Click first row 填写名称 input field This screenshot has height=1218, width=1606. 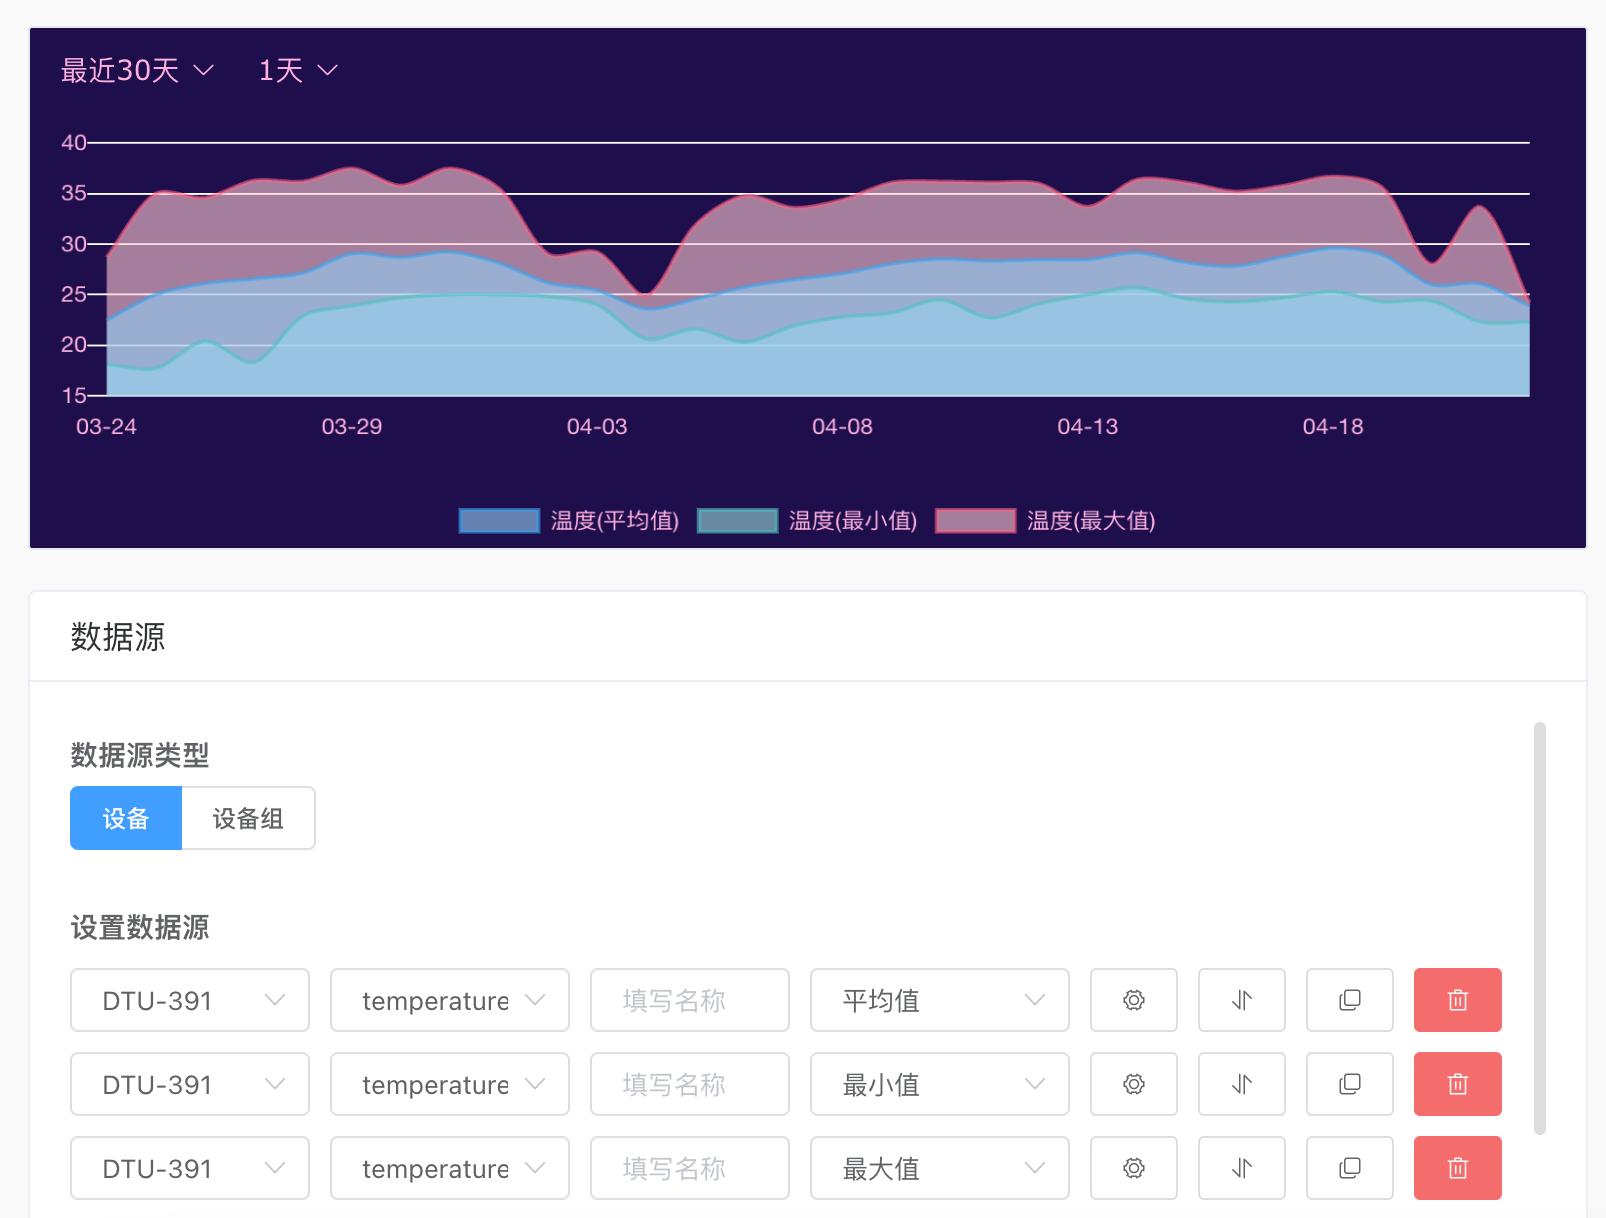[x=689, y=1000]
